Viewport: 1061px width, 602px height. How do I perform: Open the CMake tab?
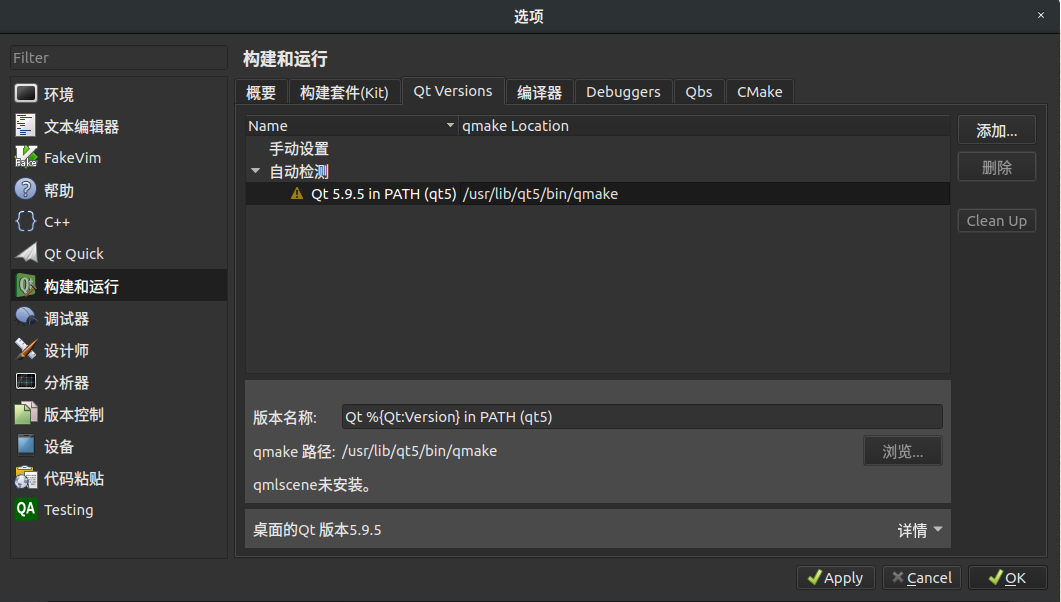pos(759,91)
